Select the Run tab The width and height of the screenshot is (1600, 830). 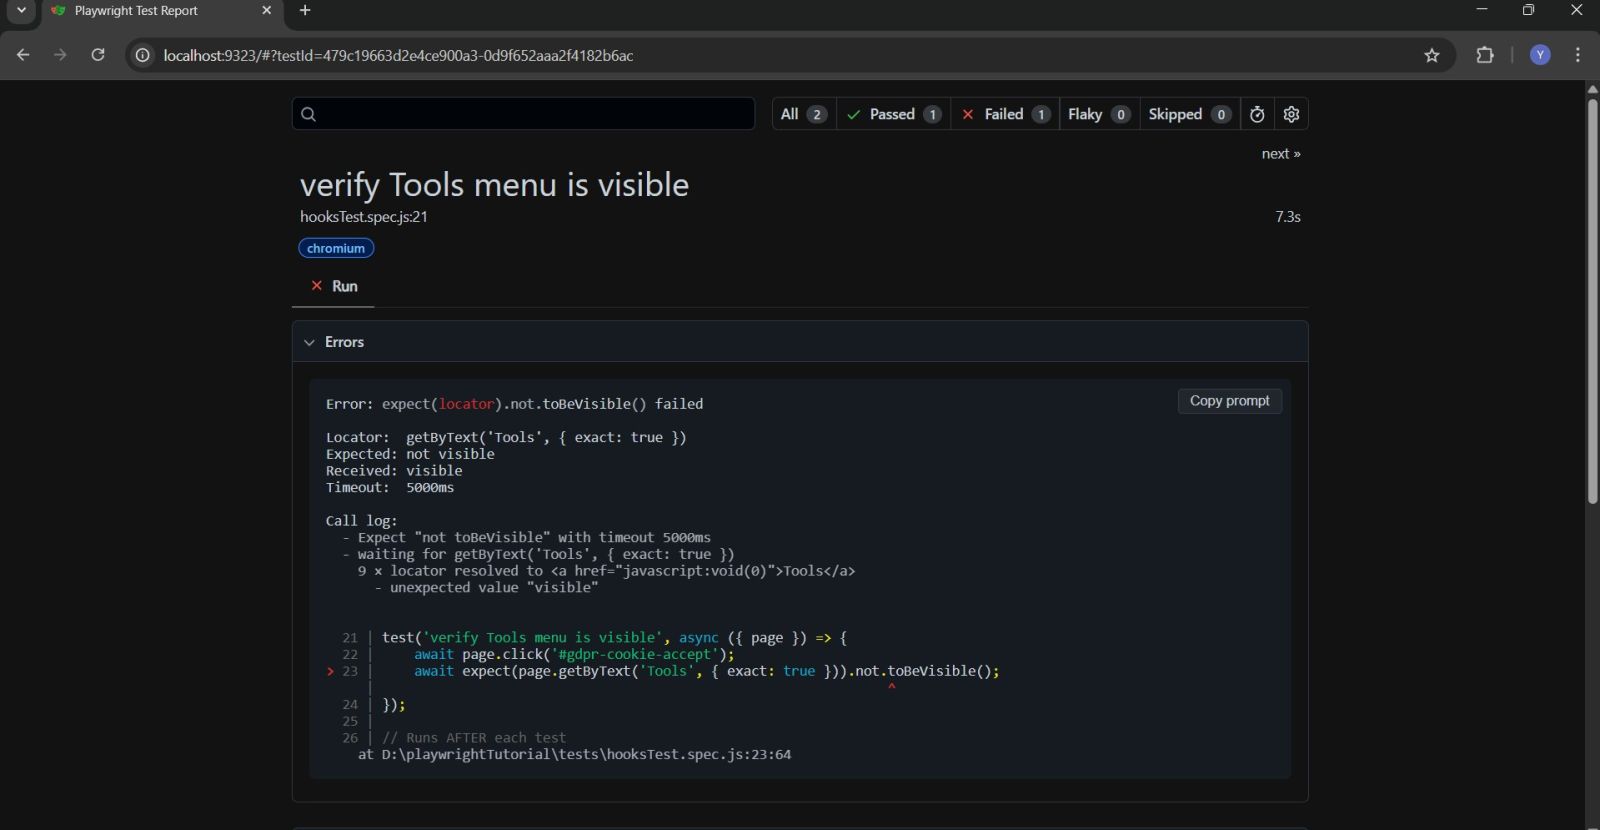coord(334,286)
